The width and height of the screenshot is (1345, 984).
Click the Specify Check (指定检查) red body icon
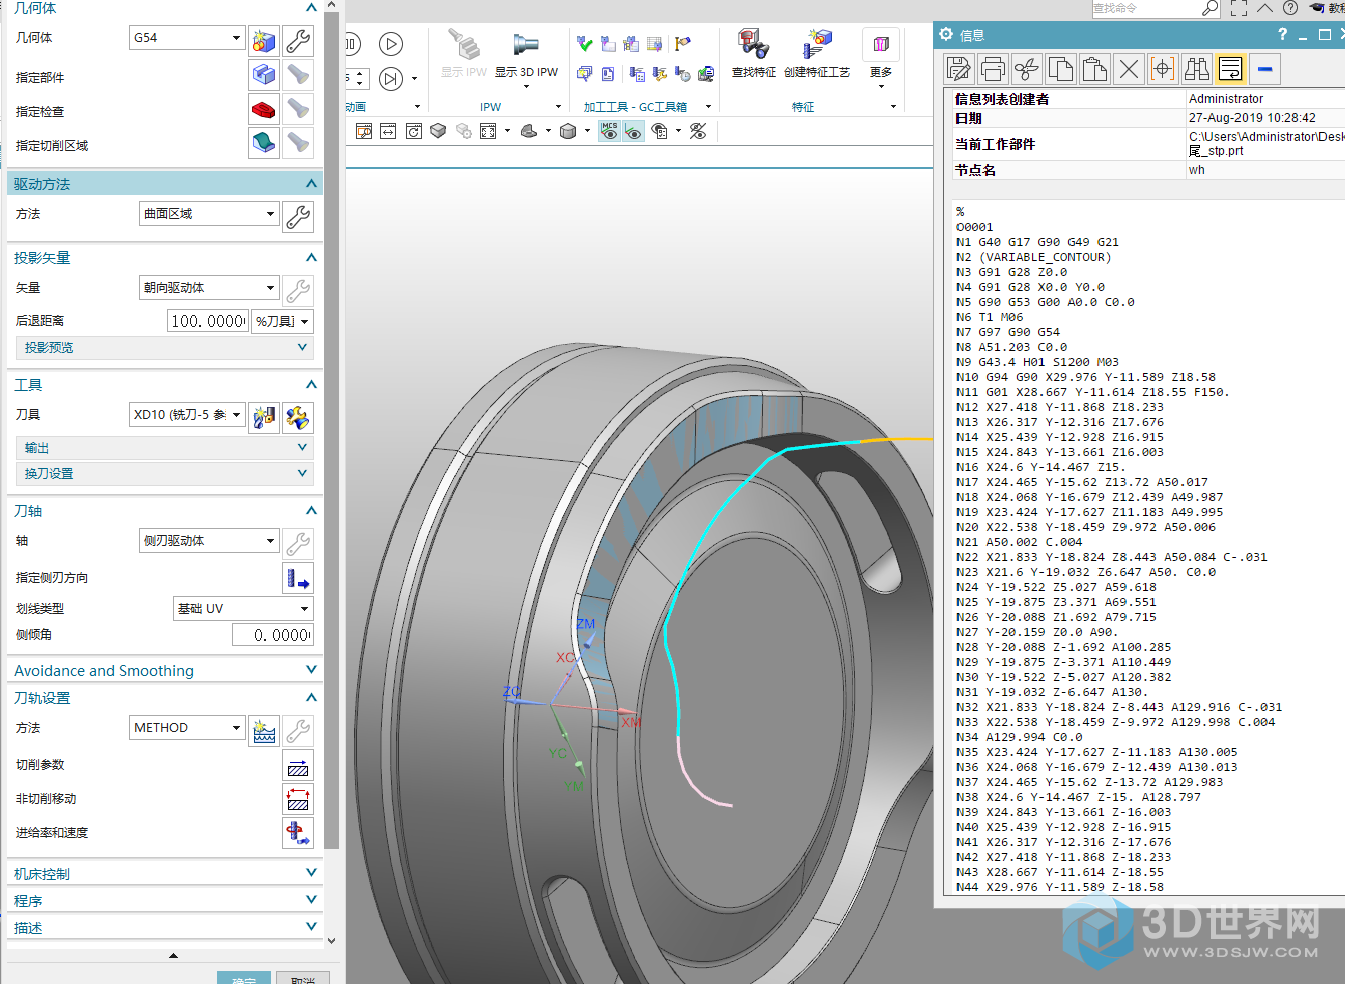pyautogui.click(x=264, y=109)
